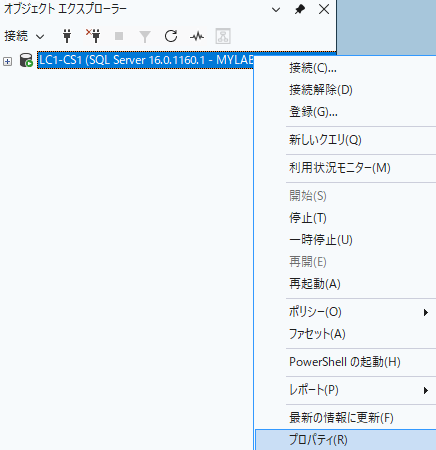Open the Object Explorer window position dropdown arrow

pyautogui.click(x=276, y=10)
